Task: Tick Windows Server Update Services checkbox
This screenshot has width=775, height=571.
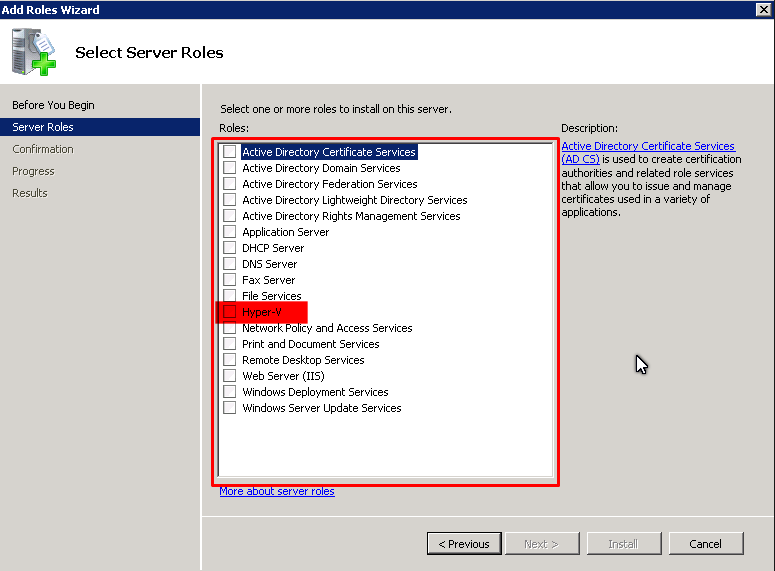Action: 229,407
